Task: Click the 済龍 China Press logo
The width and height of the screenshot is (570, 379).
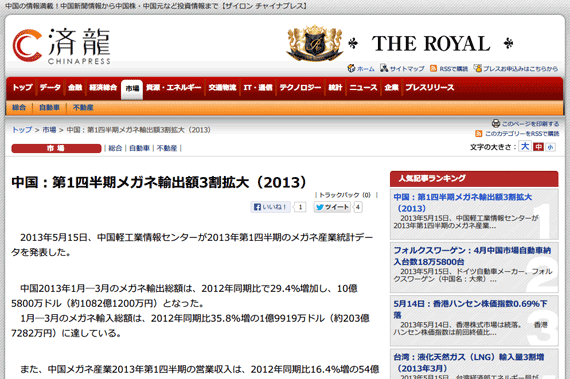Action: click(61, 46)
